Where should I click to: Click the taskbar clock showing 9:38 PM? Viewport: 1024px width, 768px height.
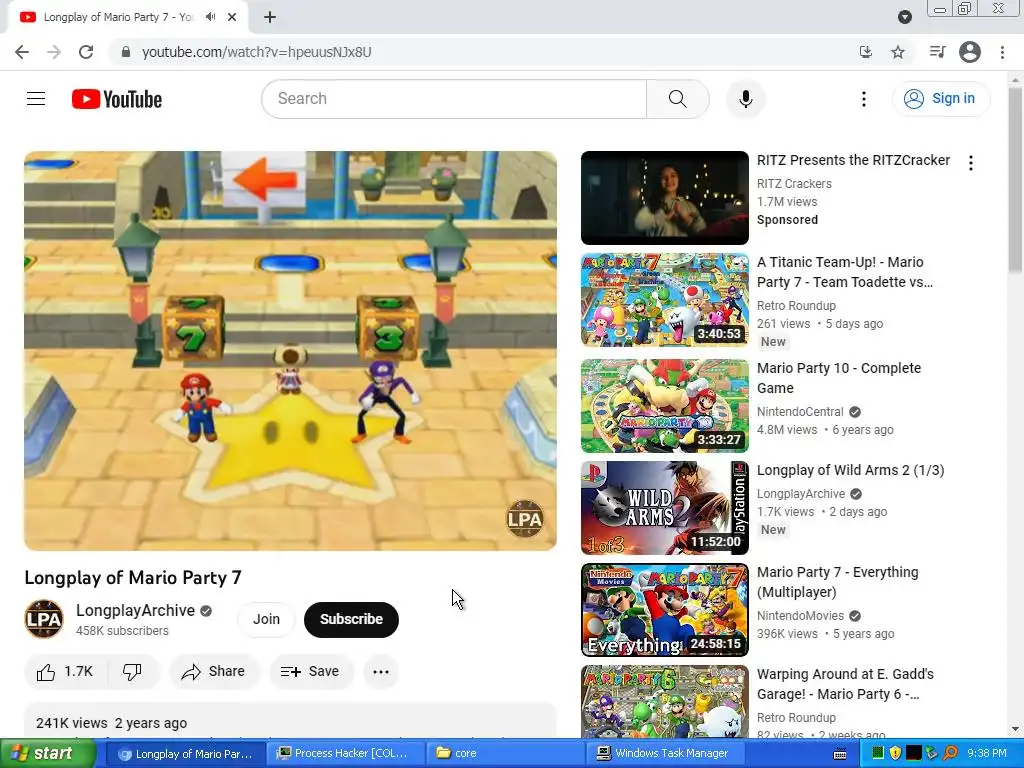coord(987,754)
